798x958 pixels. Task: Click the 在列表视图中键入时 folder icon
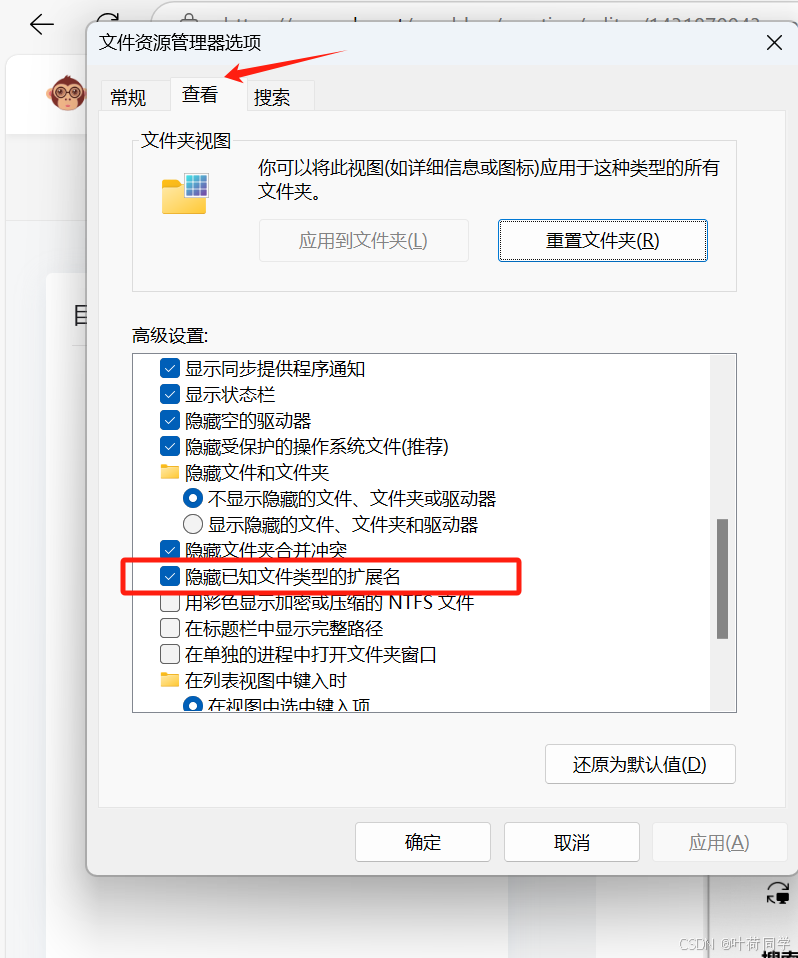(x=169, y=680)
